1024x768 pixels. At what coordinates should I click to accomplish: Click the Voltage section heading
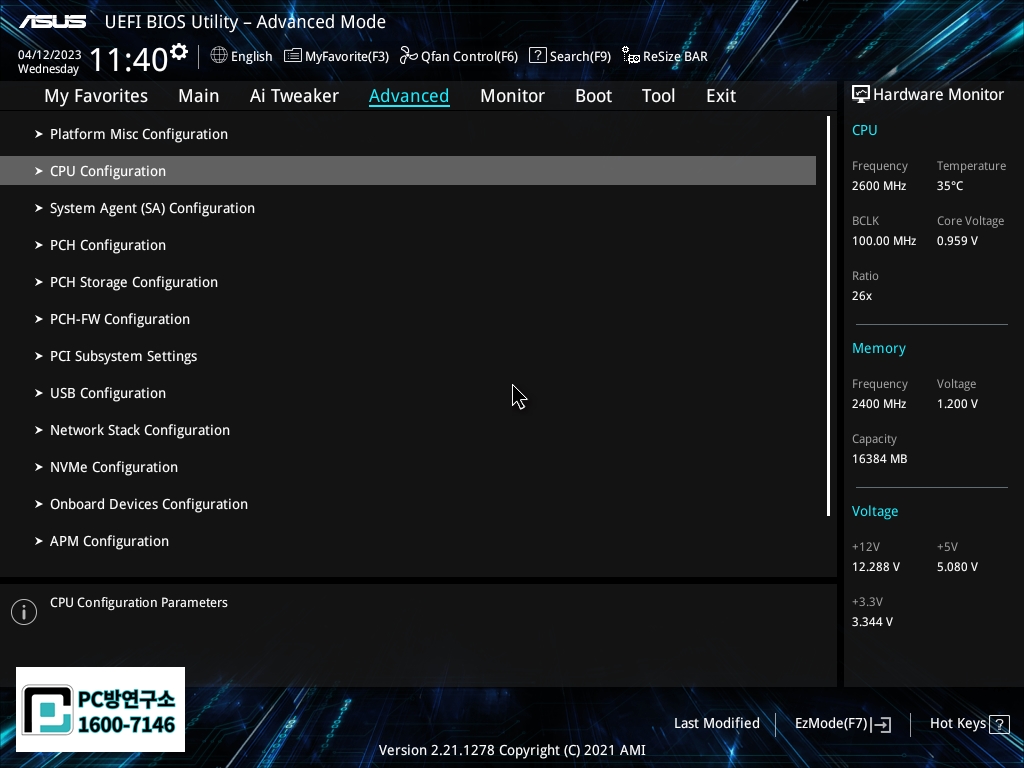[874, 511]
